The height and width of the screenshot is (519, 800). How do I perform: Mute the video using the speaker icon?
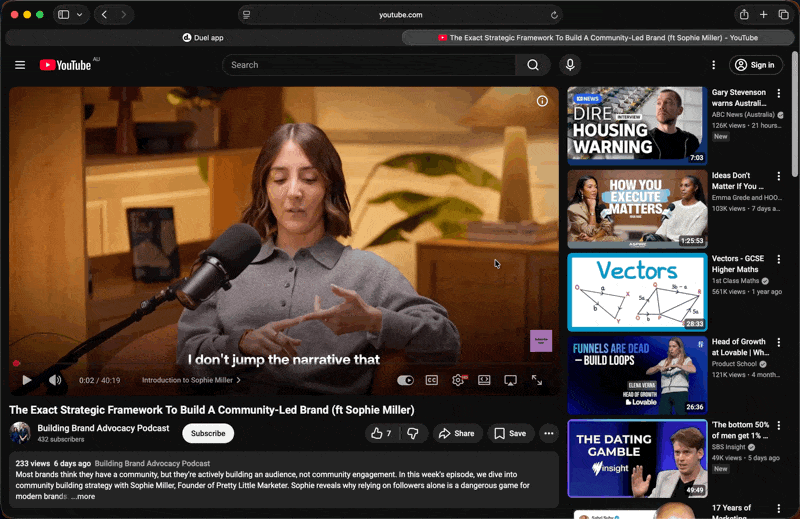pos(55,380)
